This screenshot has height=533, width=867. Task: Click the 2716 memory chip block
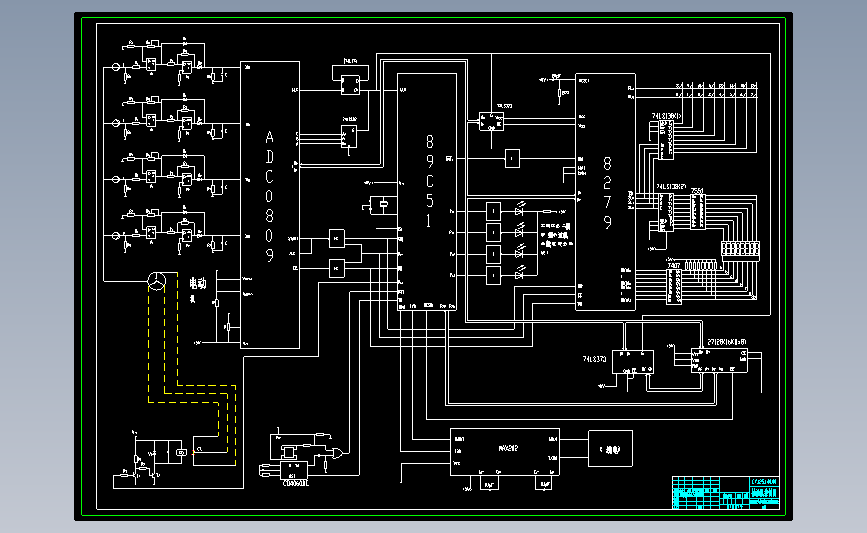coord(719,360)
